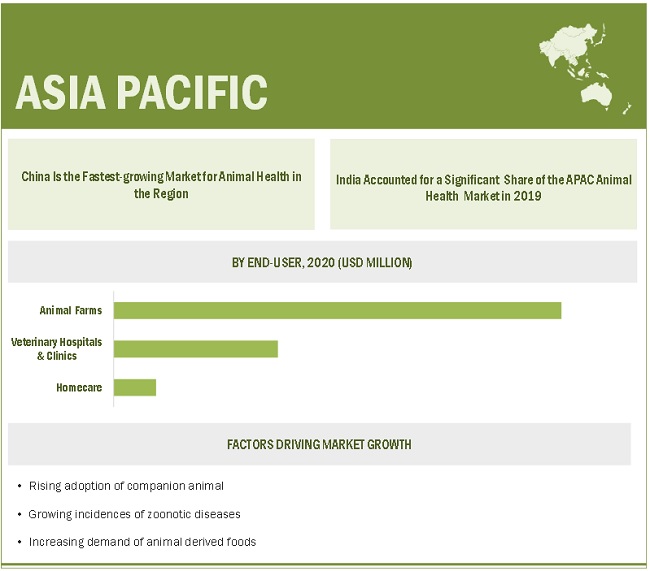Click bullet point before Rising adoption
This screenshot has height=571, width=650.
click(19, 487)
